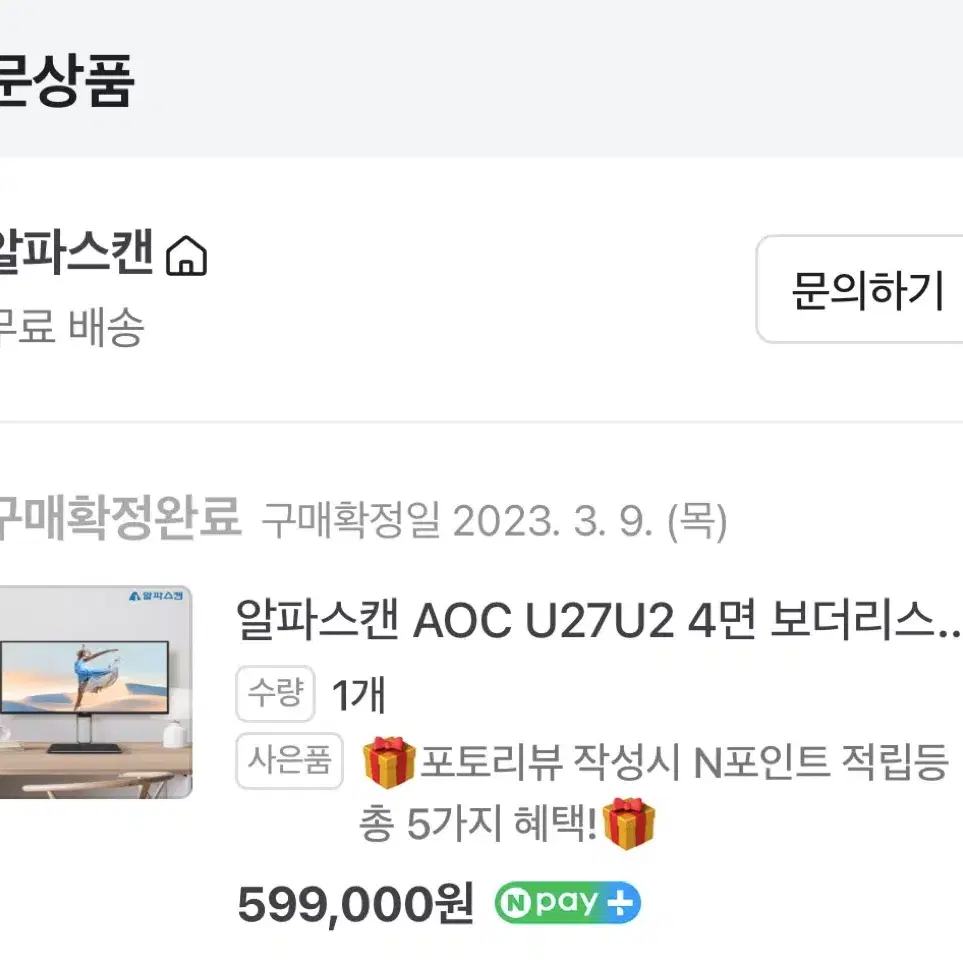Click the 사은품 label tag
Image resolution: width=963 pixels, height=963 pixels.
[x=289, y=760]
